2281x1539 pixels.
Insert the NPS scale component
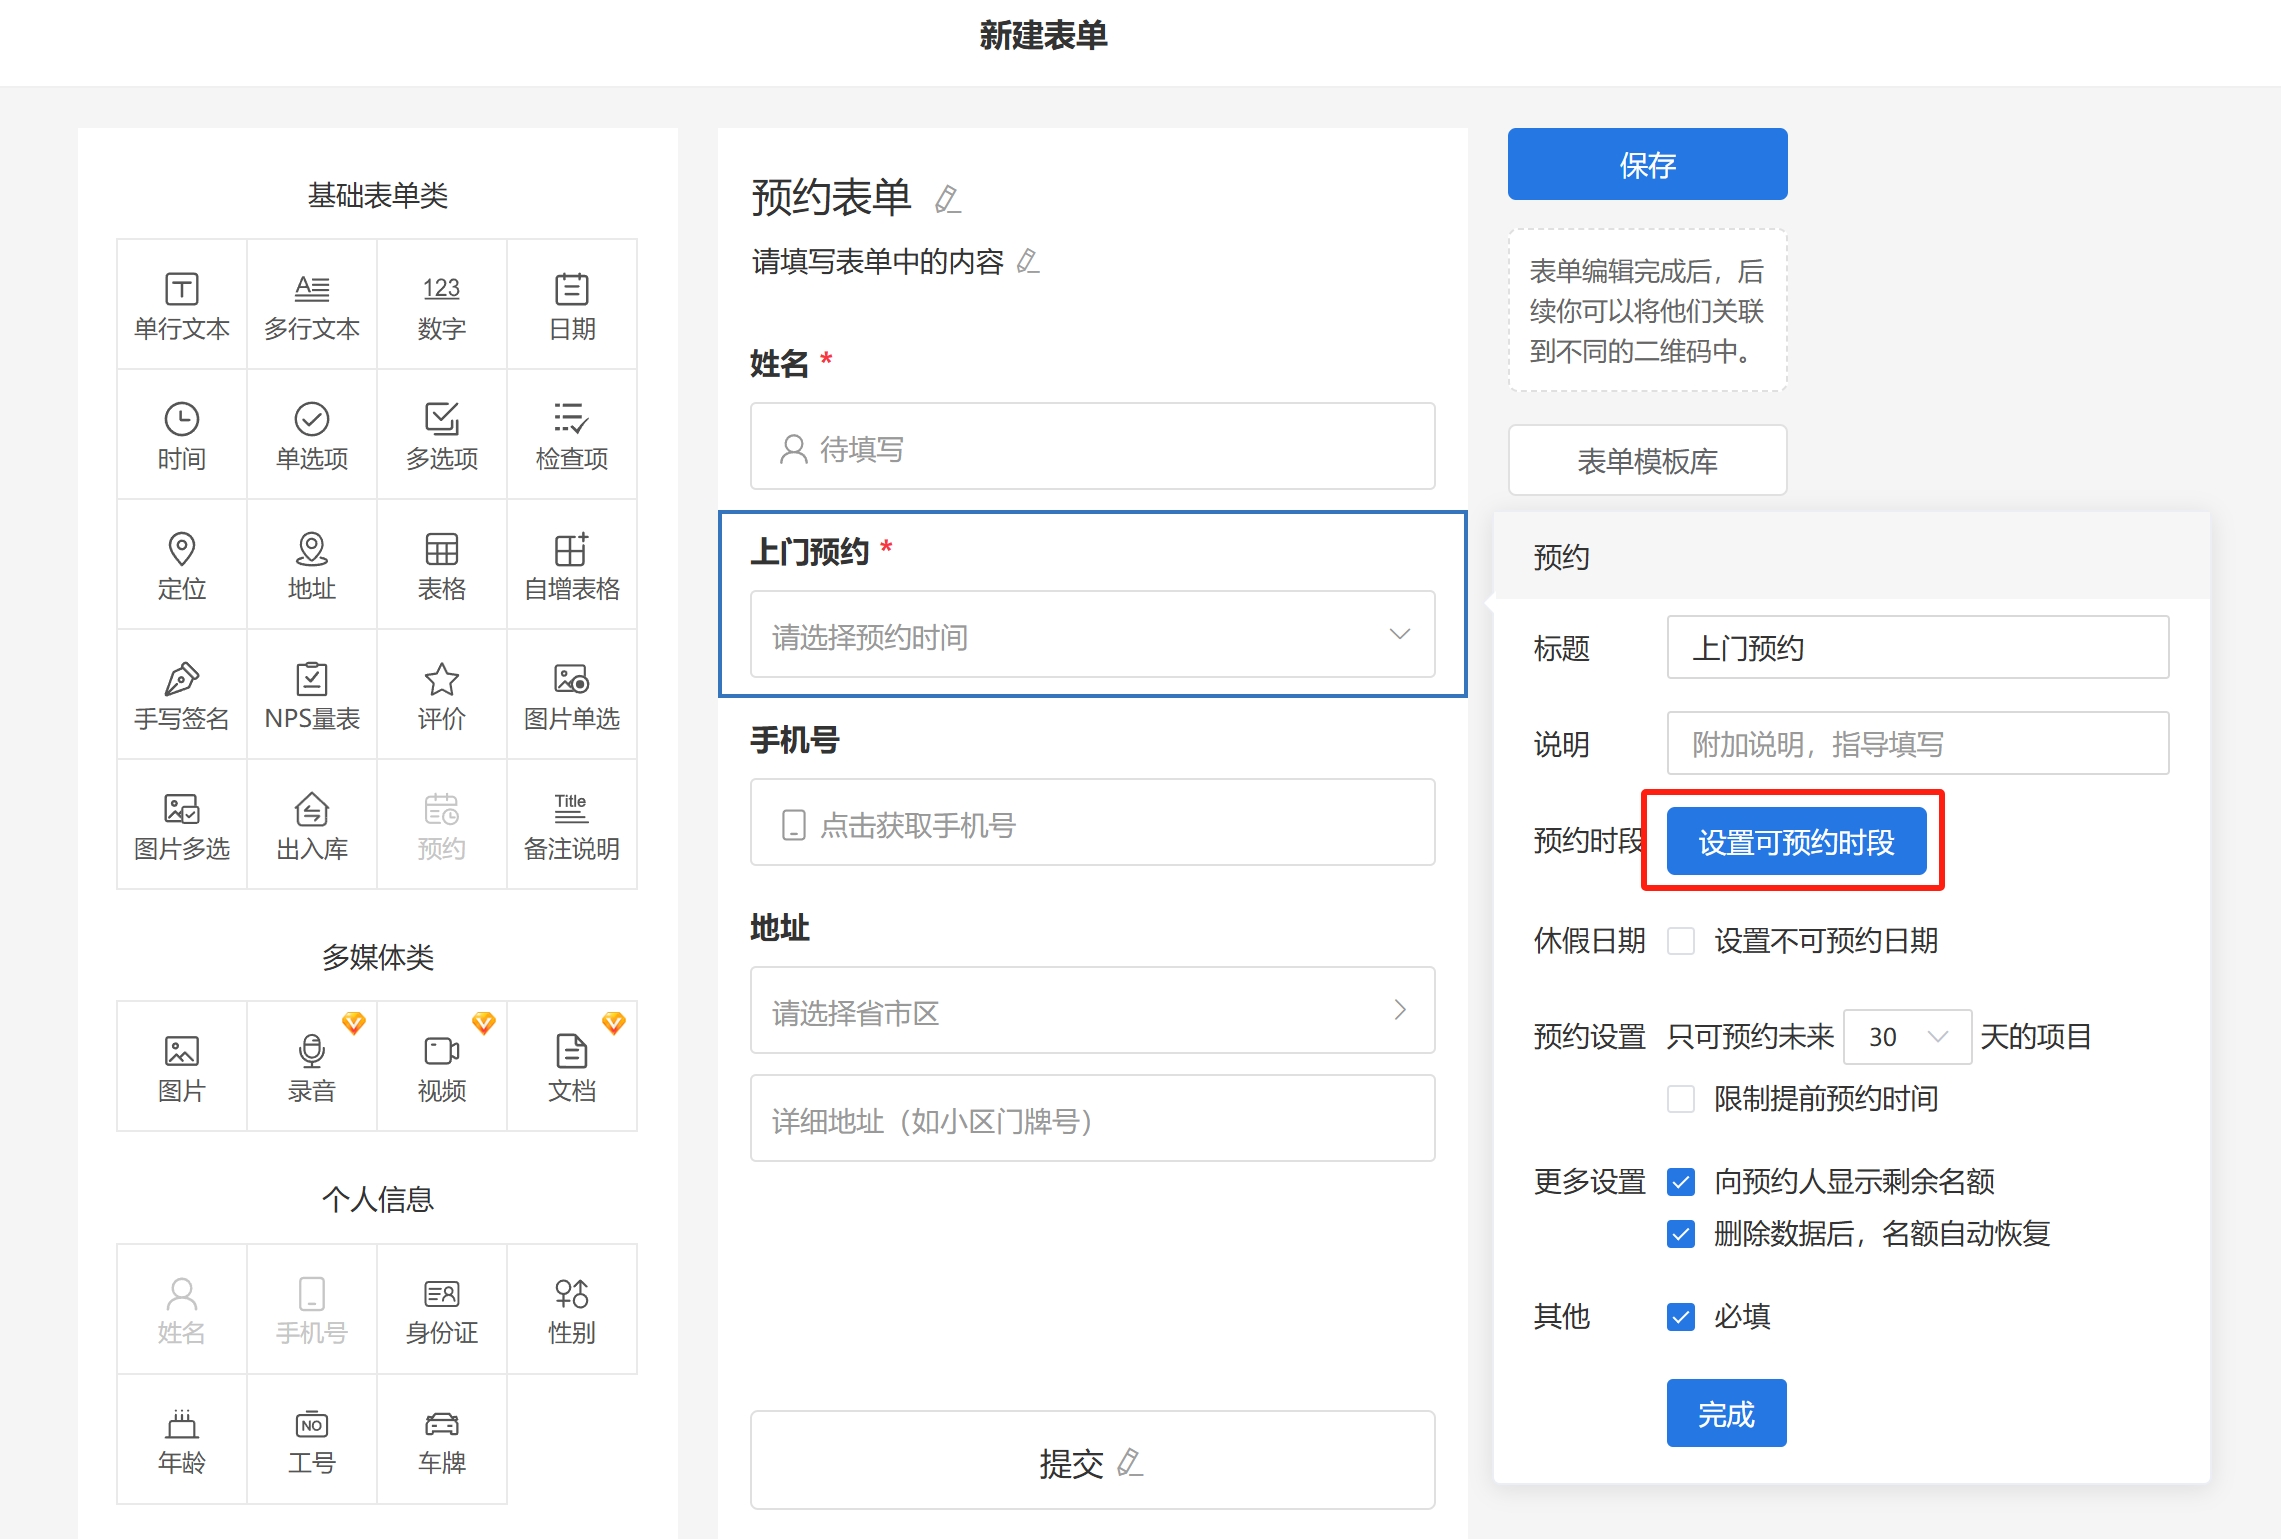(312, 695)
